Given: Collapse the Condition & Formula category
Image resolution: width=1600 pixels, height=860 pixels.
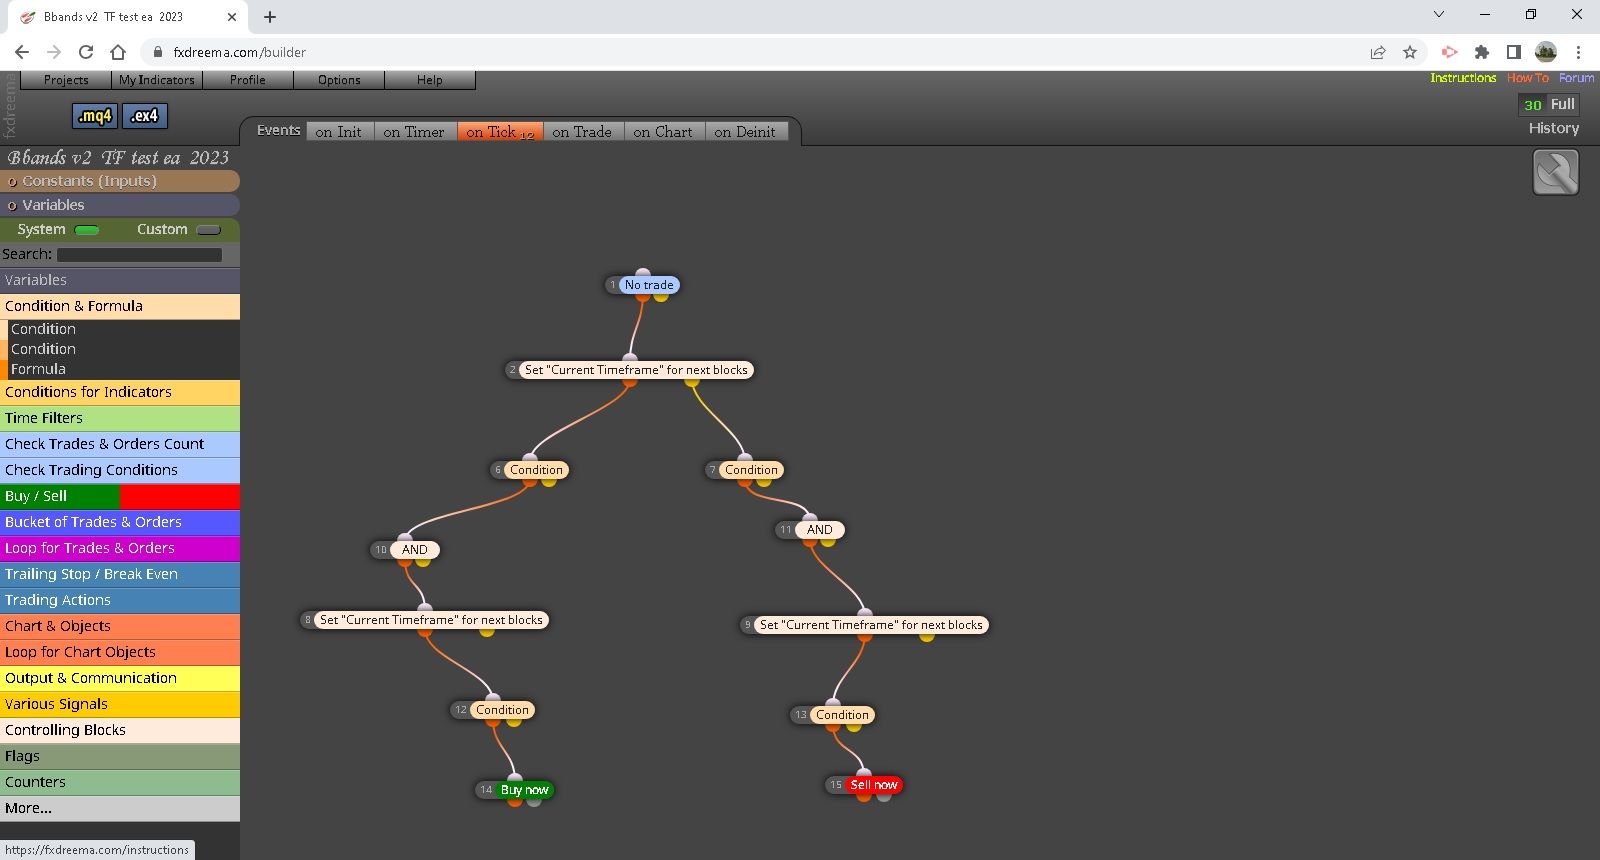Looking at the screenshot, I should click(120, 306).
